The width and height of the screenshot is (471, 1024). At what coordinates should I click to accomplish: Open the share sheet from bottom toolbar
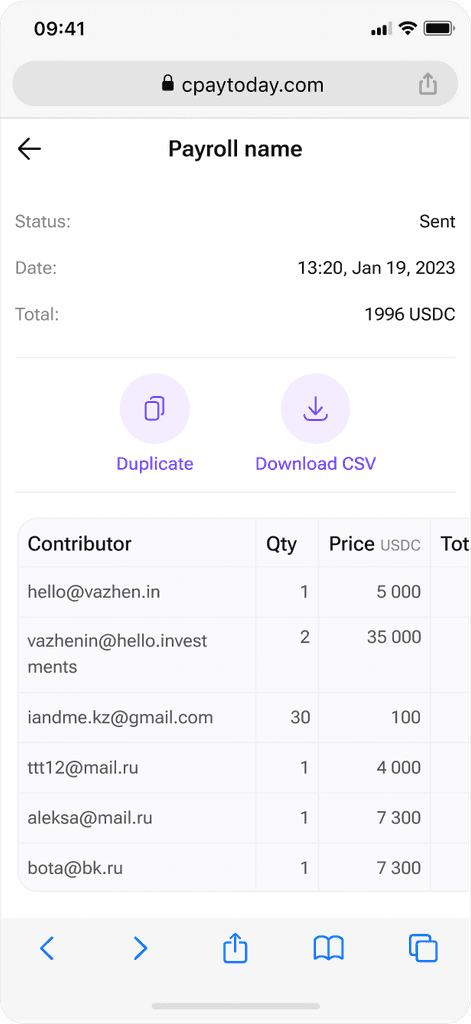click(235, 947)
